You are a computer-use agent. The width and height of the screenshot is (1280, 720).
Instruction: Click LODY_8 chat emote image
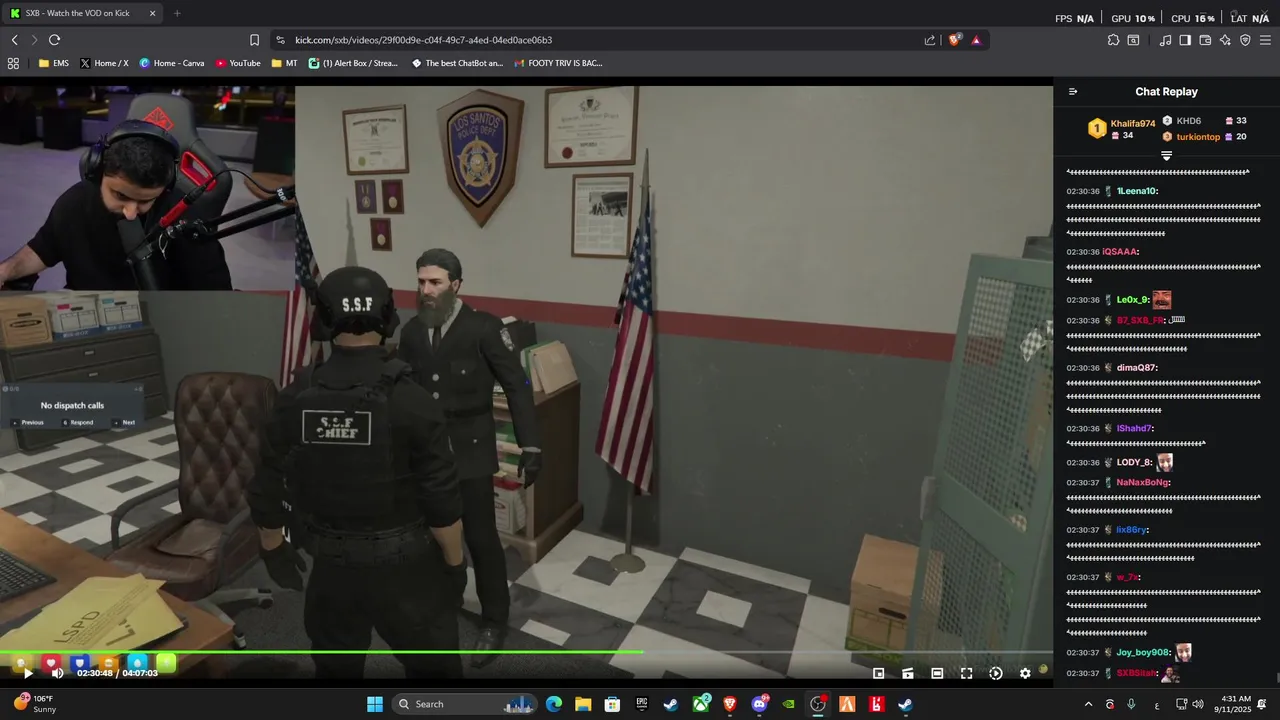[1165, 462]
